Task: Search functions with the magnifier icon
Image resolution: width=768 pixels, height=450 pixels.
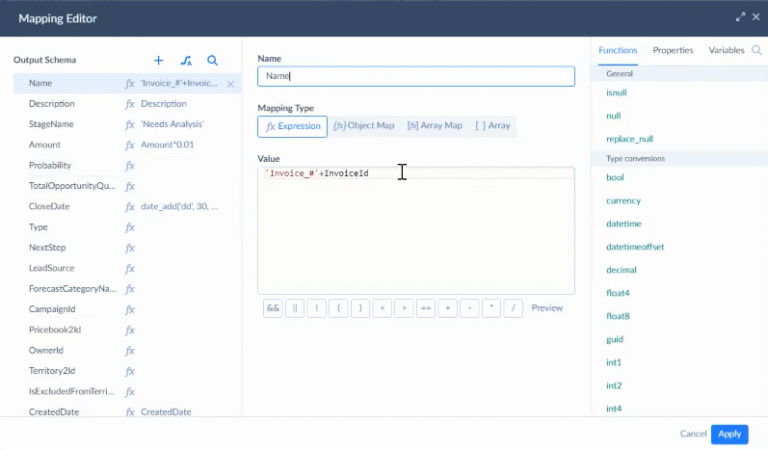Action: (x=756, y=50)
